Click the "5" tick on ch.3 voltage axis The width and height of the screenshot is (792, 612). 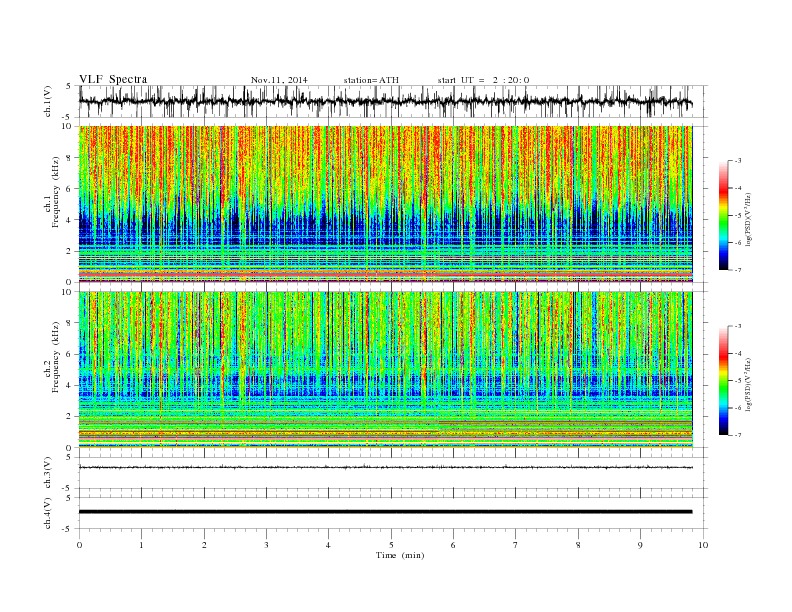70,457
